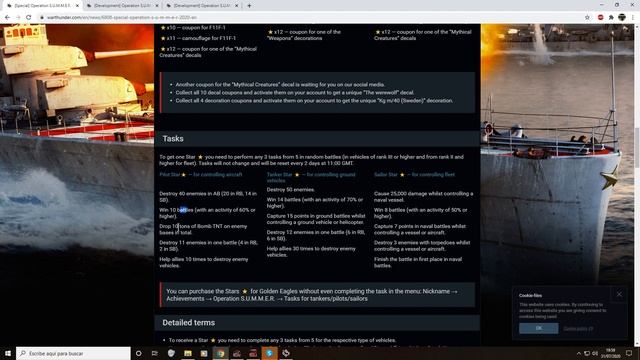Switch to the third Development Operation tab
This screenshot has width=640, height=360.
202,6
